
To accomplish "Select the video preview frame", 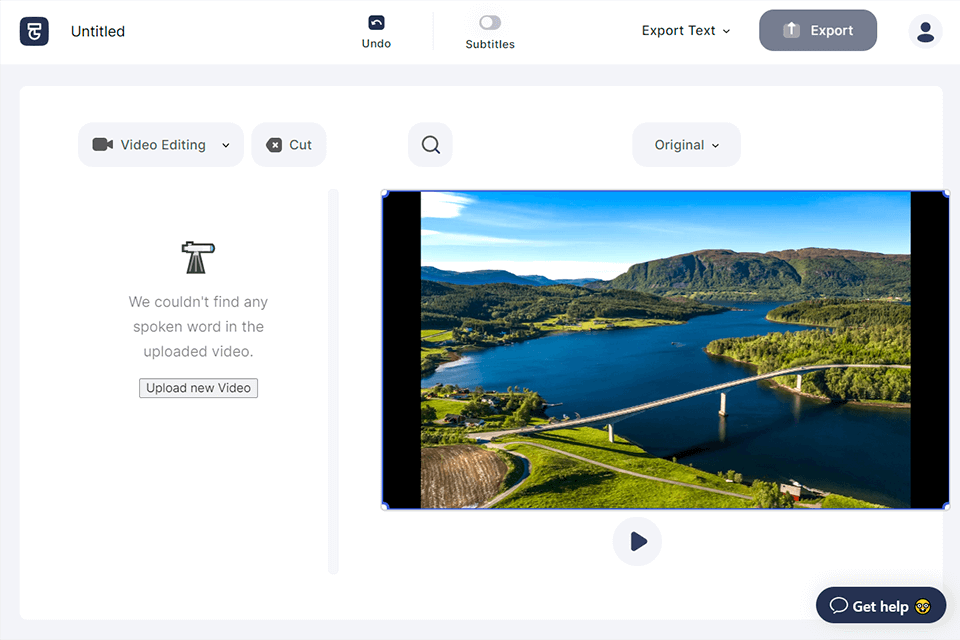I will [x=666, y=350].
